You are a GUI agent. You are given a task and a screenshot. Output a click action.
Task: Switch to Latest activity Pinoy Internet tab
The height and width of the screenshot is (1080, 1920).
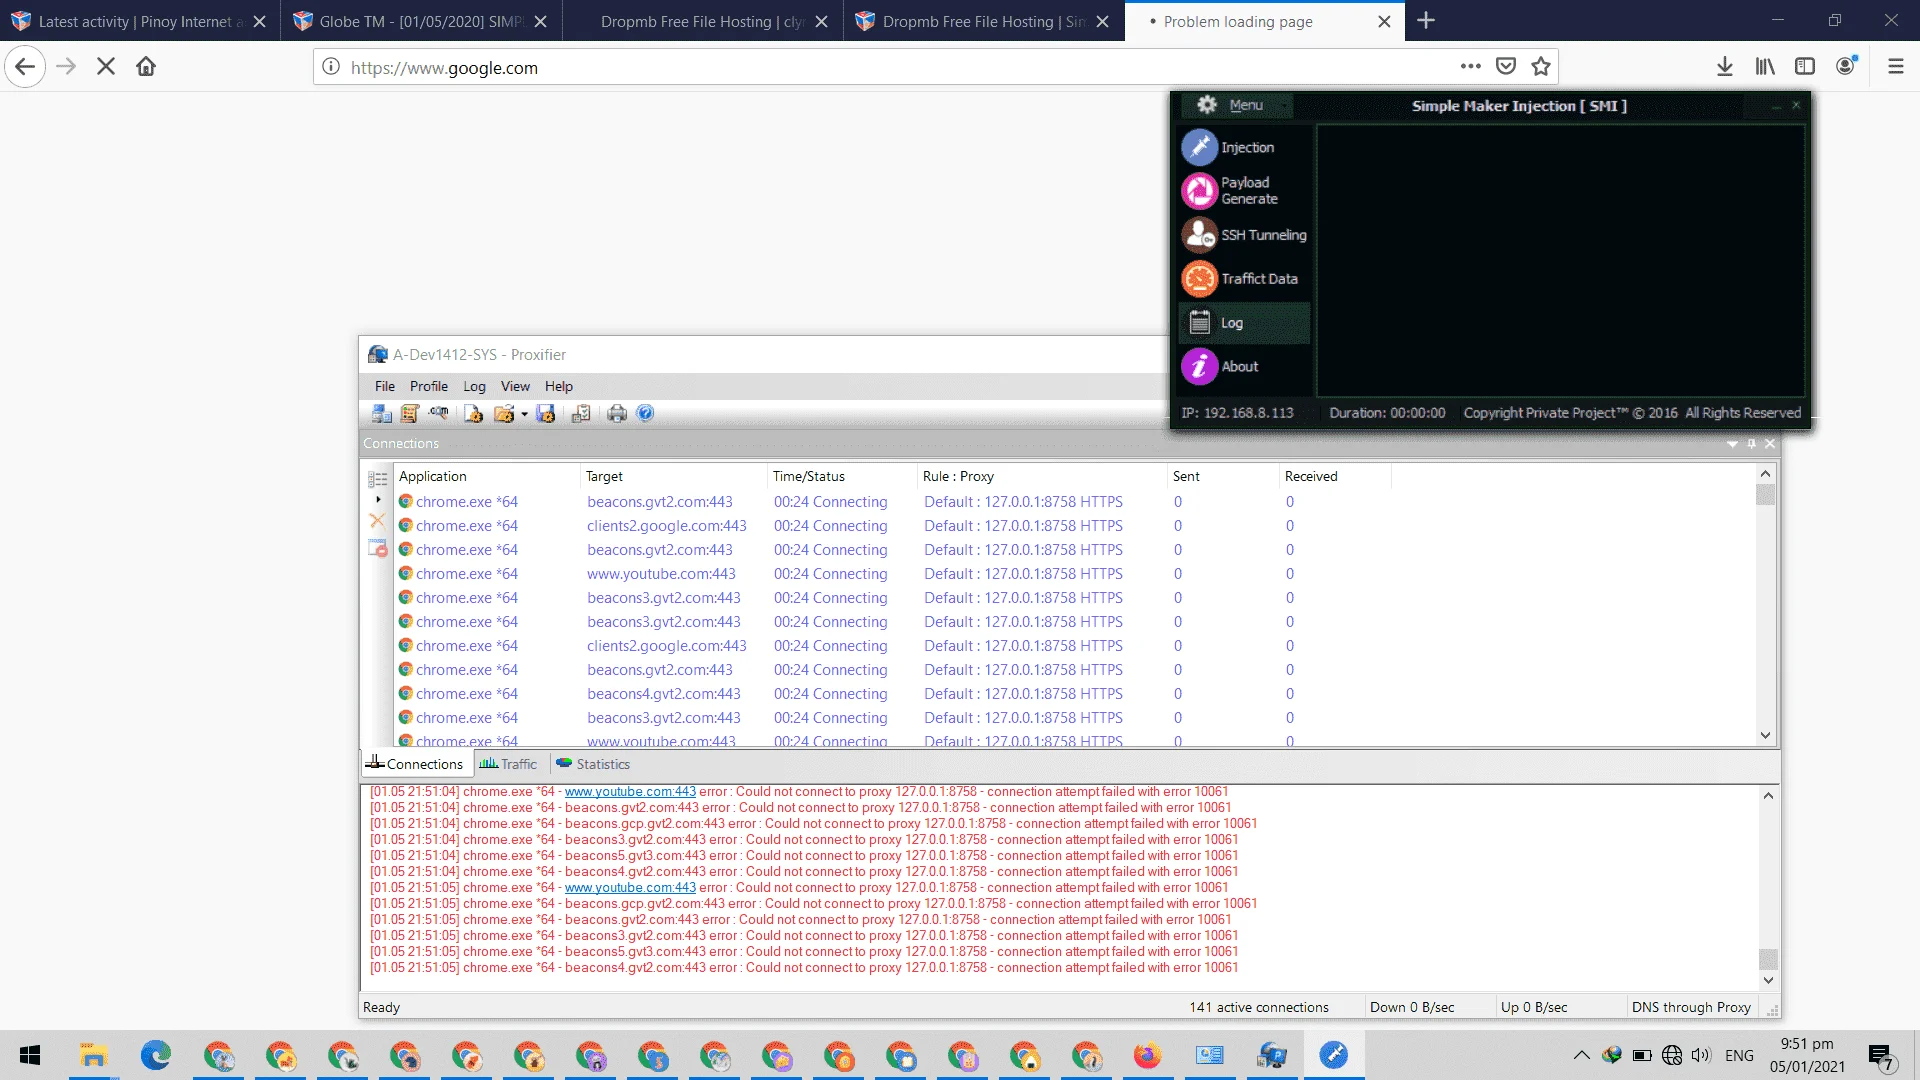(x=140, y=21)
